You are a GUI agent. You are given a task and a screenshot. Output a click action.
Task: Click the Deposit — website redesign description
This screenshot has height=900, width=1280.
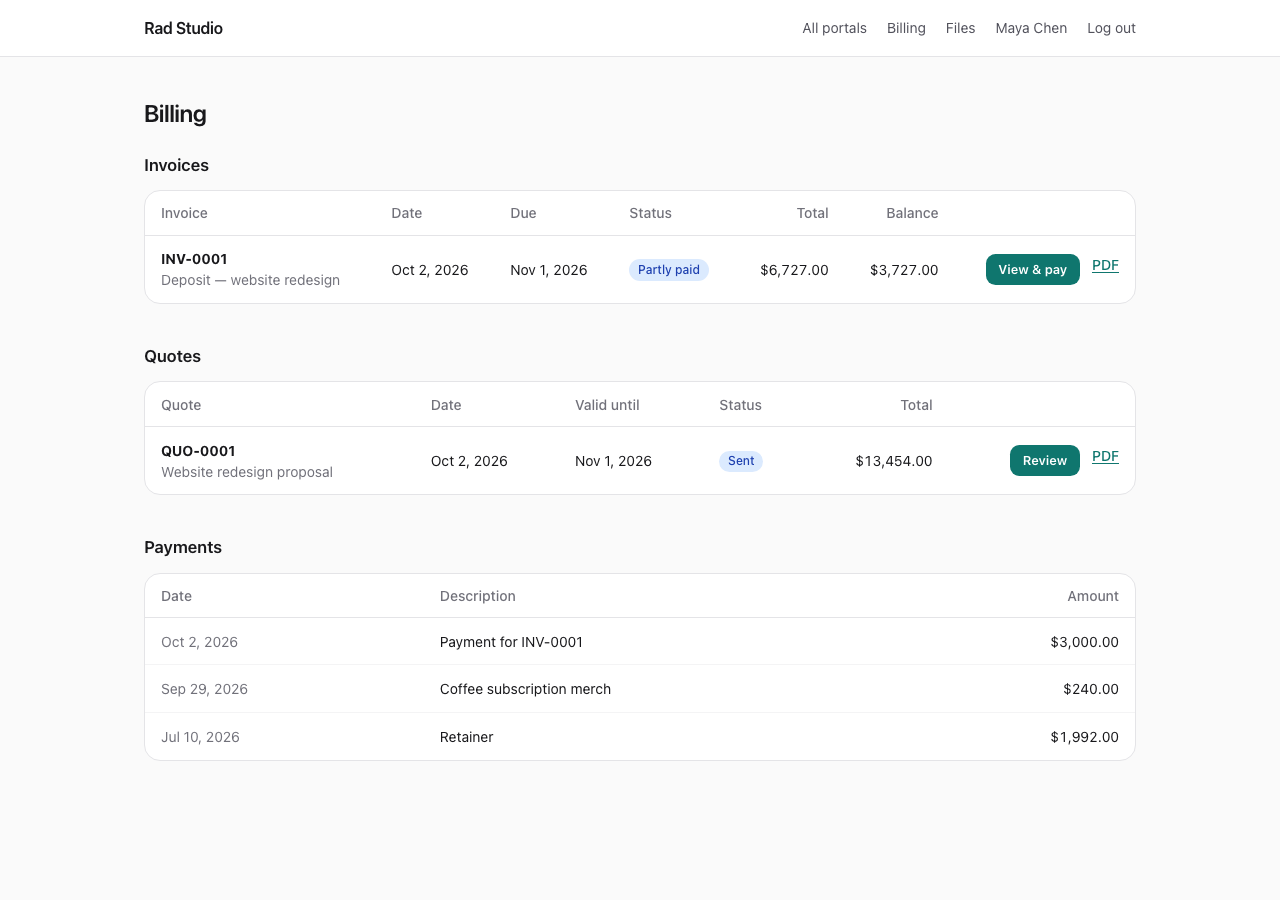250,280
